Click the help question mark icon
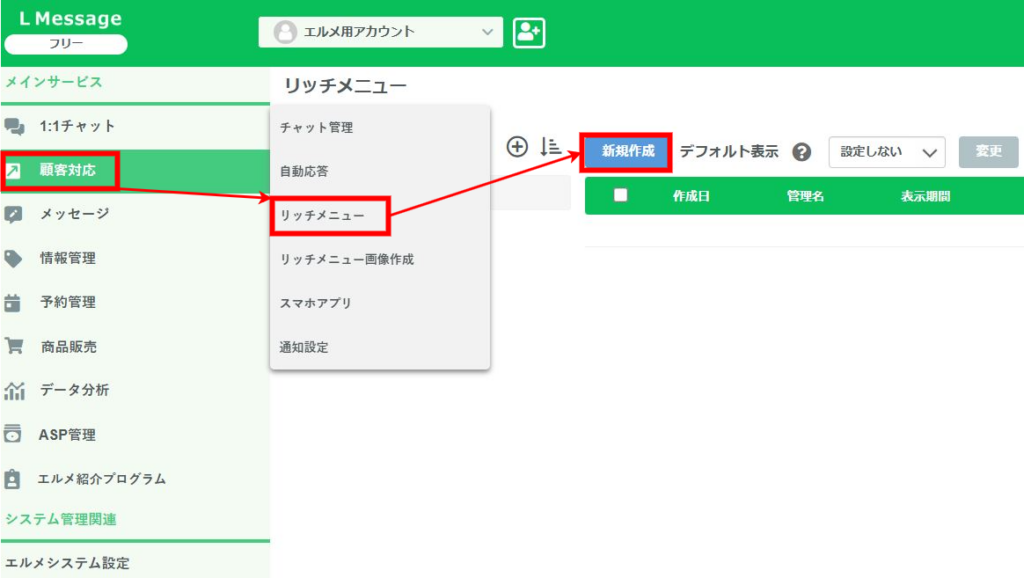The width and height of the screenshot is (1024, 578). coord(801,152)
